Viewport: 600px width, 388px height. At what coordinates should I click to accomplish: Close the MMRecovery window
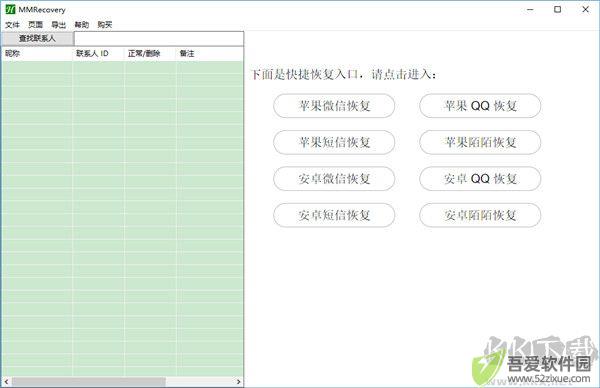[585, 10]
